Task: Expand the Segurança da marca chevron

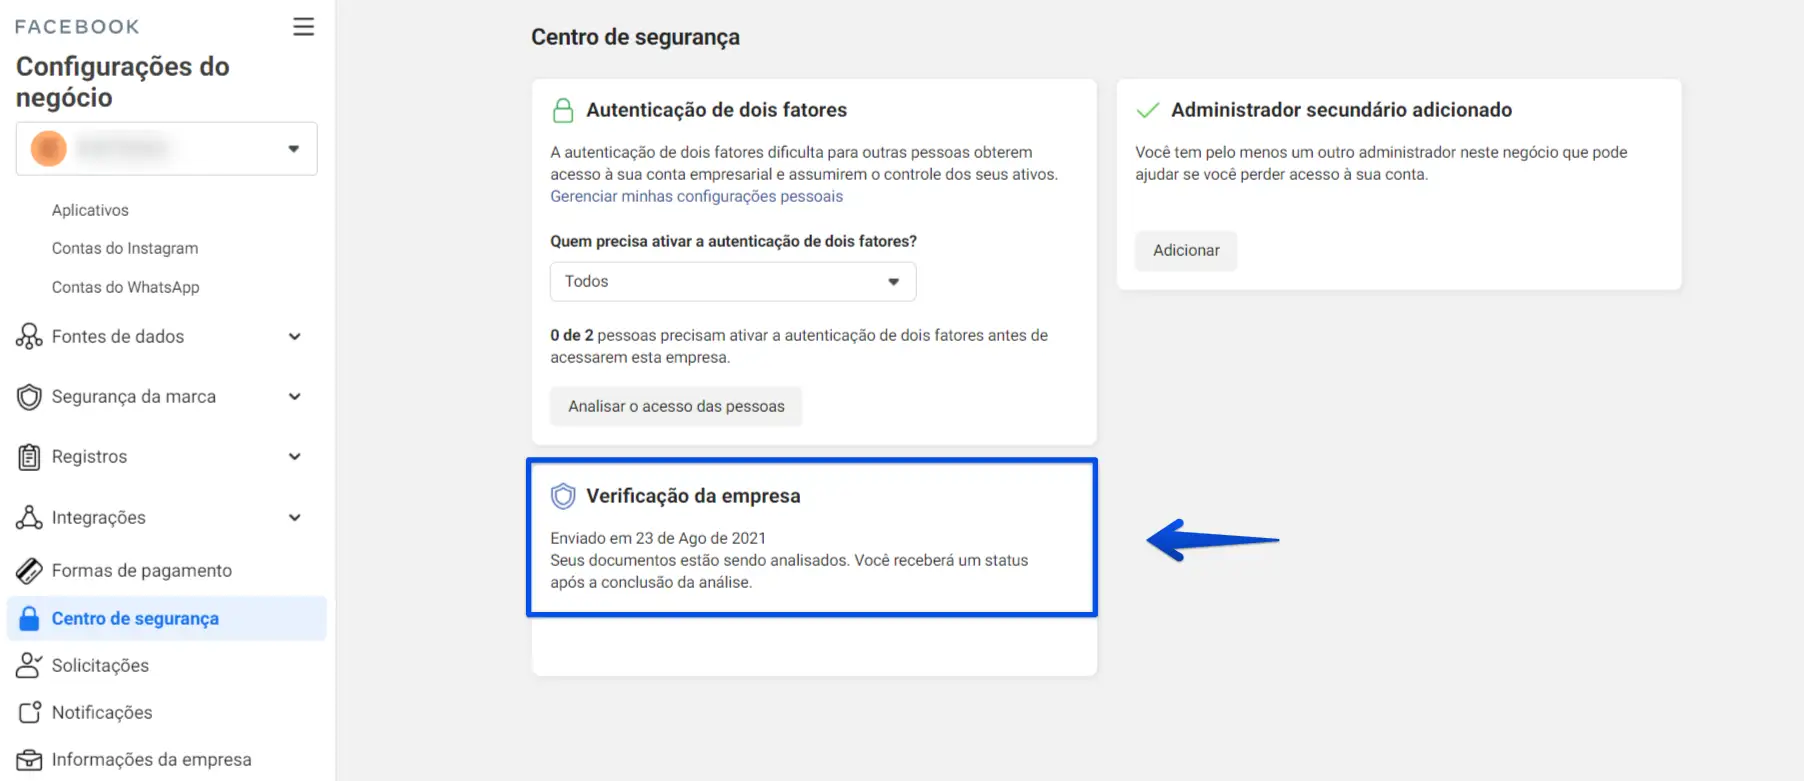Action: [x=295, y=397]
